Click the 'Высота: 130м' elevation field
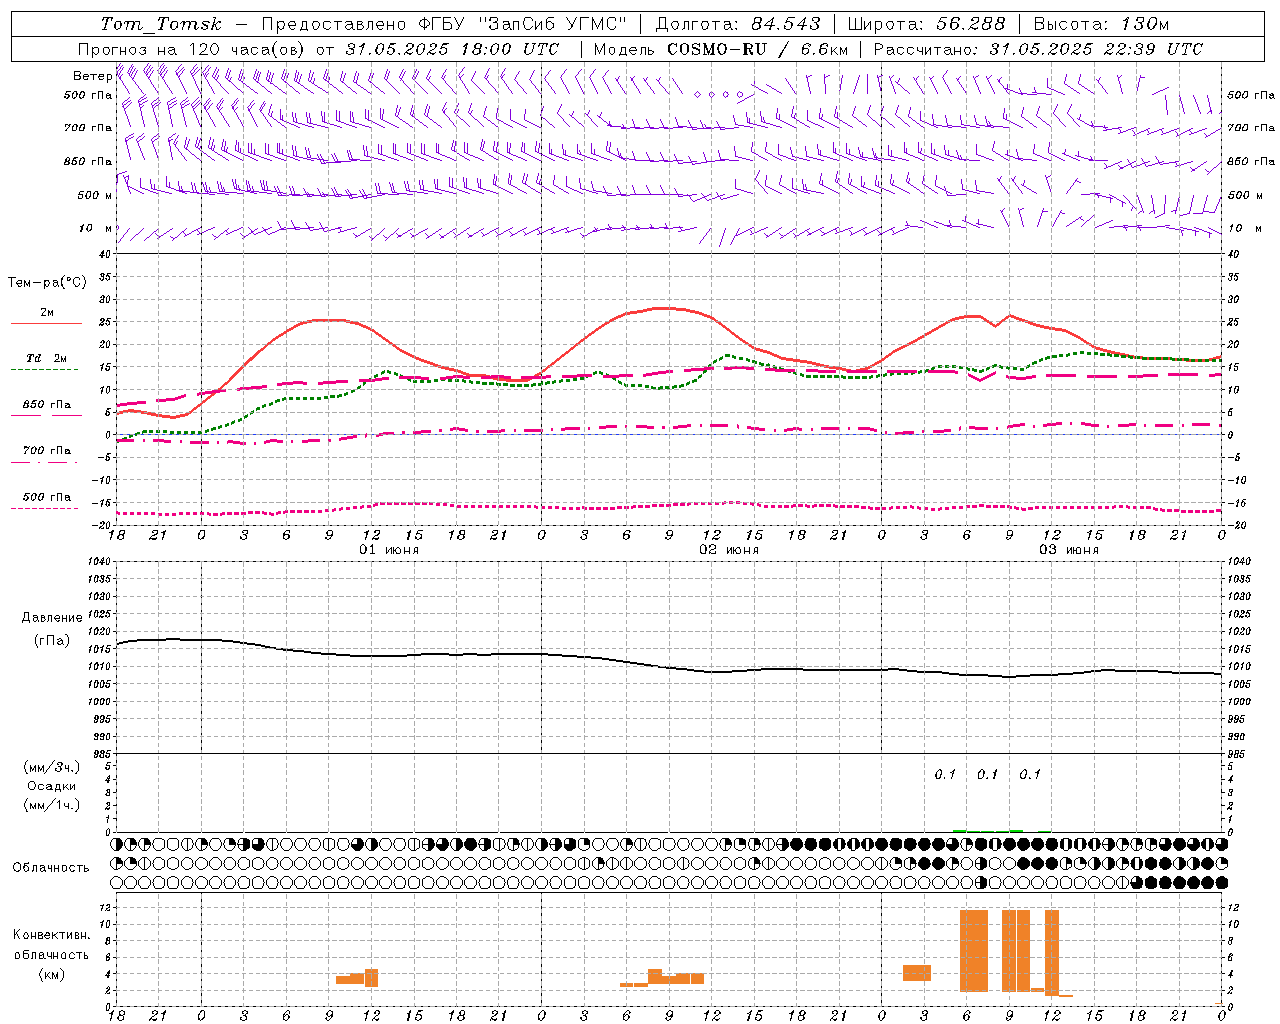This screenshot has width=1280, height=1024. click(x=1101, y=24)
